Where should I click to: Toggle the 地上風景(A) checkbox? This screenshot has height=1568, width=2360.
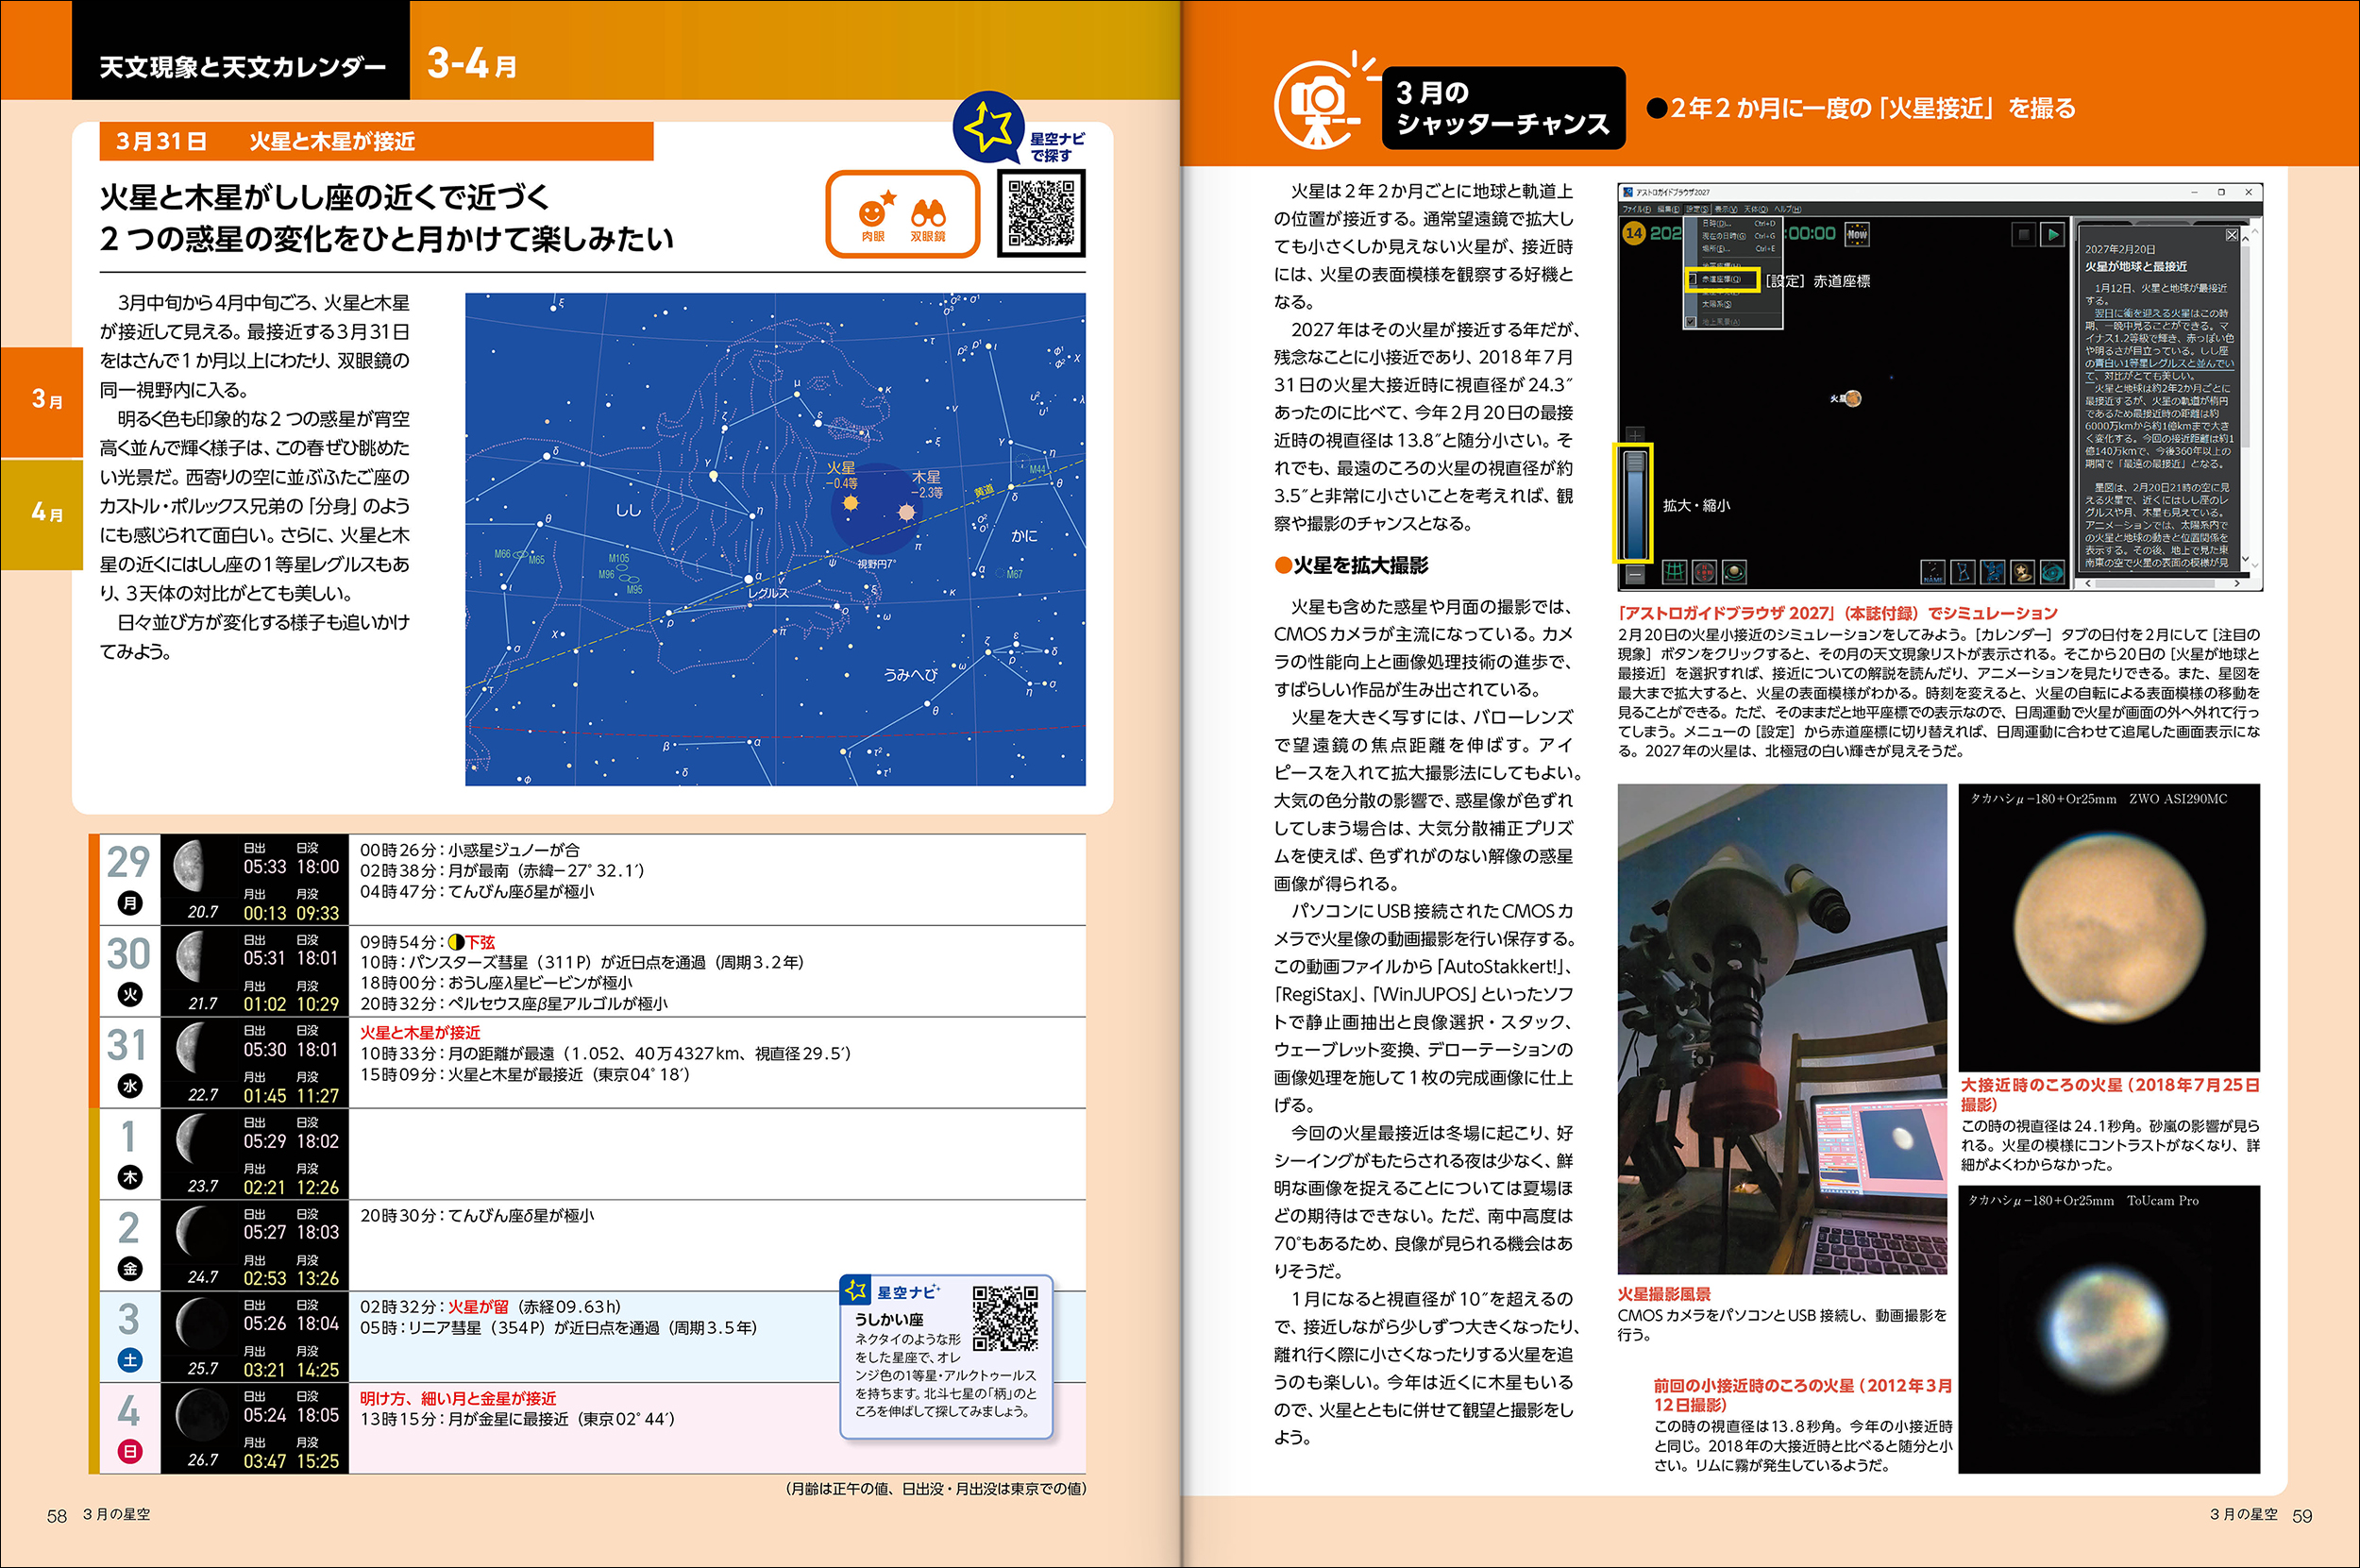click(1691, 322)
